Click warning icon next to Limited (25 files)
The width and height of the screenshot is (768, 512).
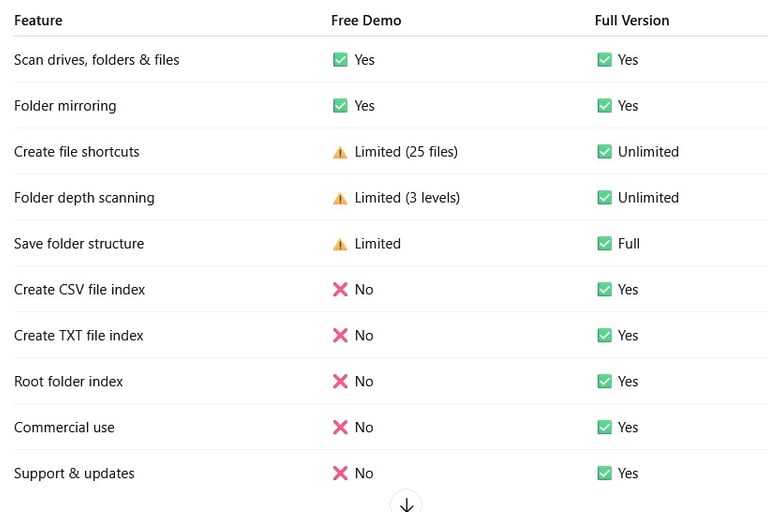coord(340,152)
